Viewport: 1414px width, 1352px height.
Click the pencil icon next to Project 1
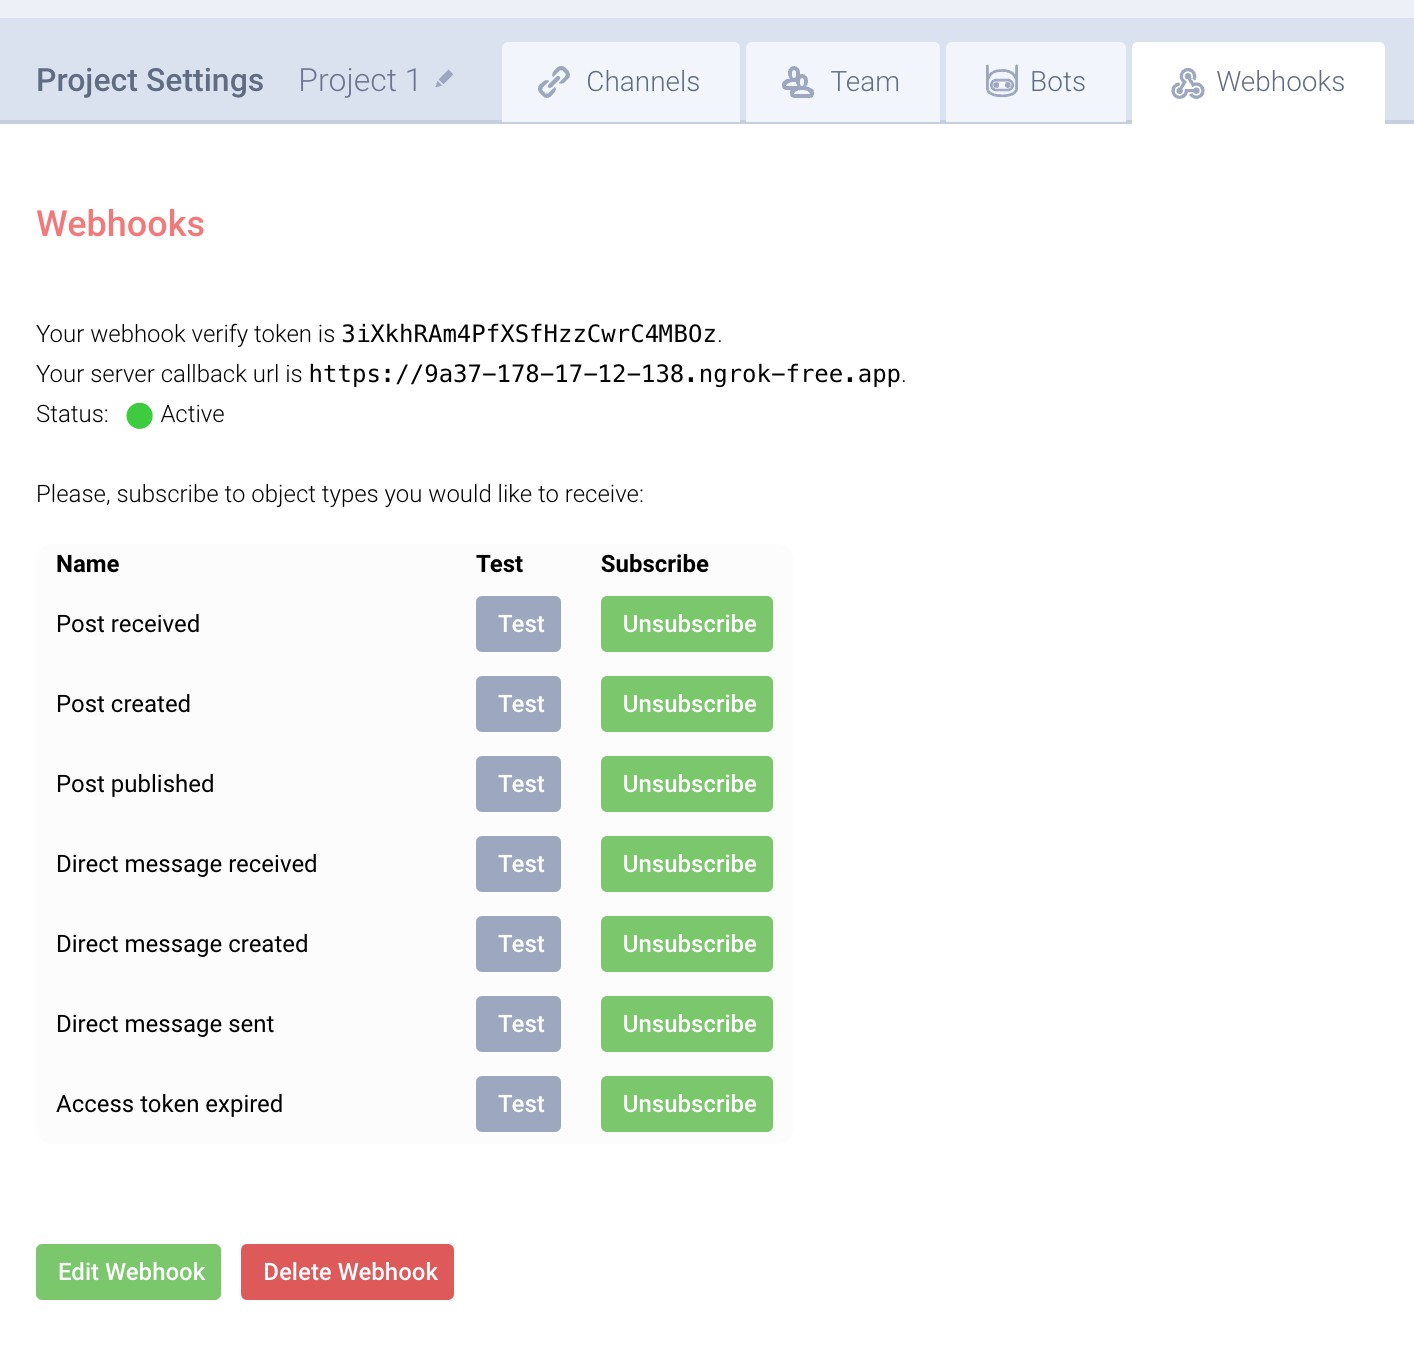point(444,79)
